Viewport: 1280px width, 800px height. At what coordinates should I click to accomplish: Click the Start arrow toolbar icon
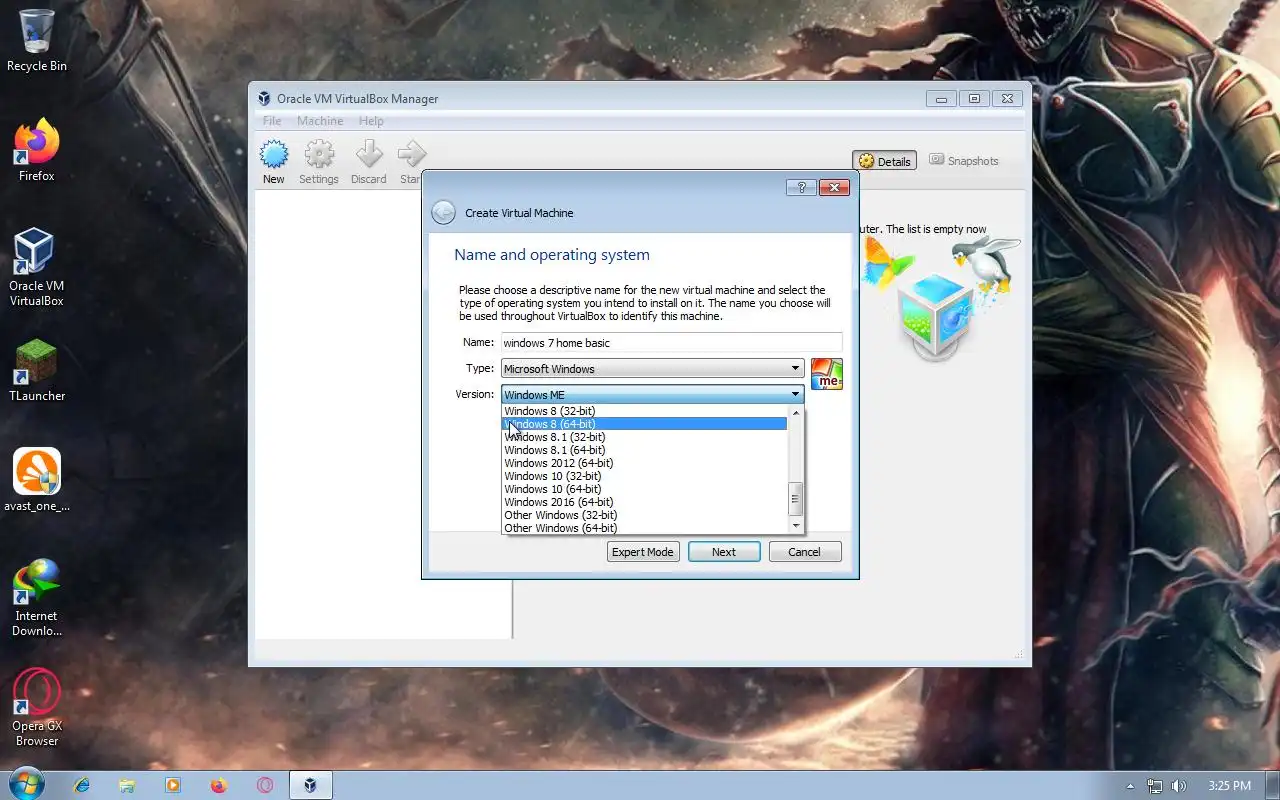coord(410,162)
